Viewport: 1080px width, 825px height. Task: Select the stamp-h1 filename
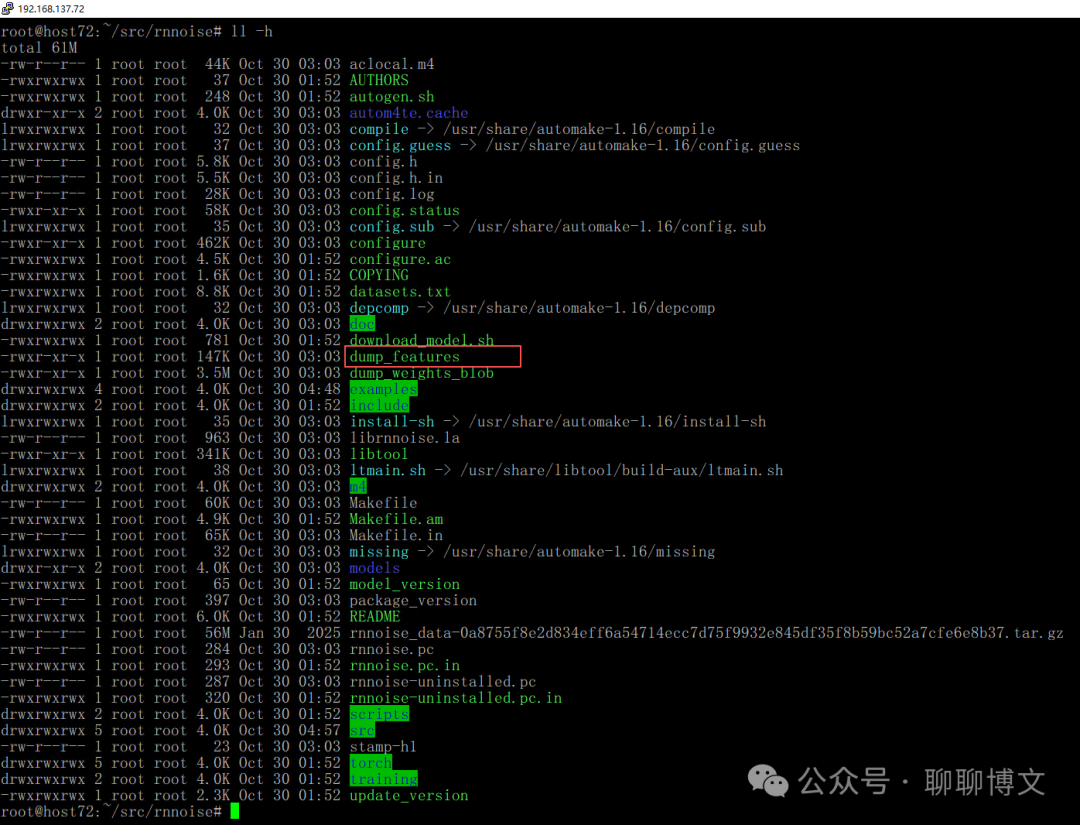click(x=383, y=746)
